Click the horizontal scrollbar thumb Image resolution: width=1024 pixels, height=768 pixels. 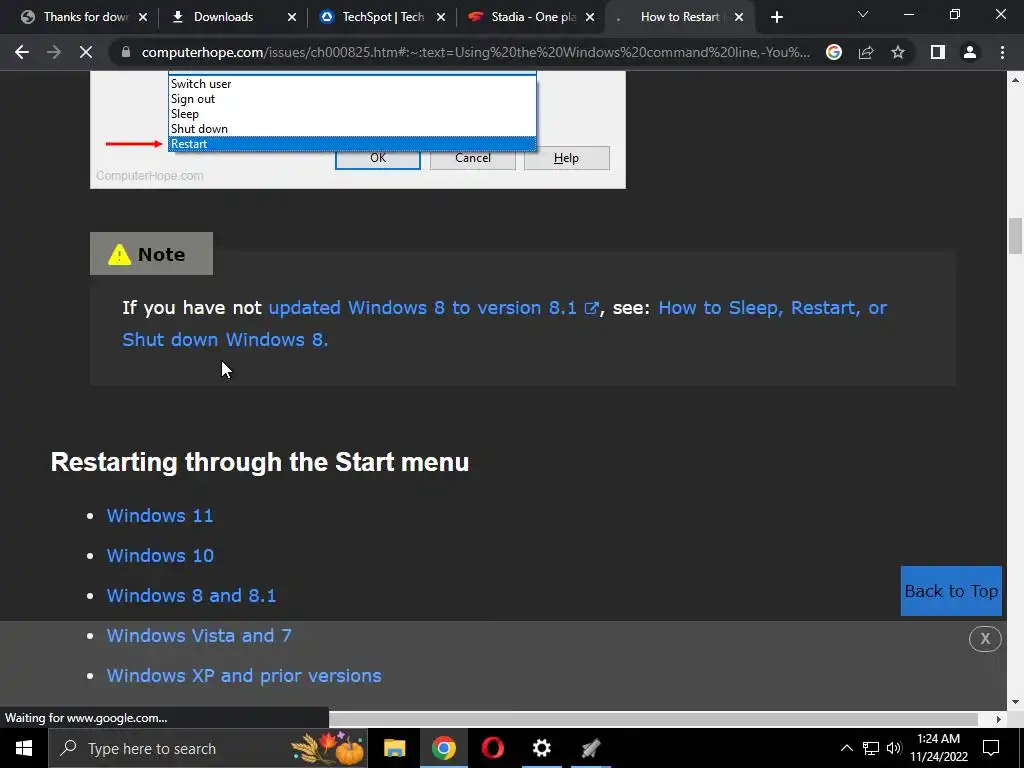click(653, 719)
